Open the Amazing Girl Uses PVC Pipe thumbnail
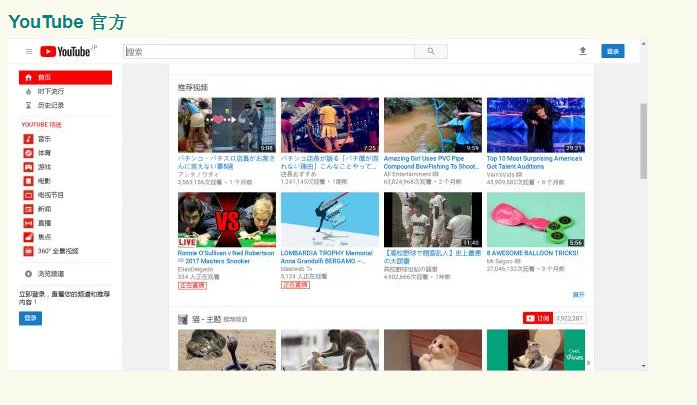This screenshot has width=697, height=405. point(433,125)
